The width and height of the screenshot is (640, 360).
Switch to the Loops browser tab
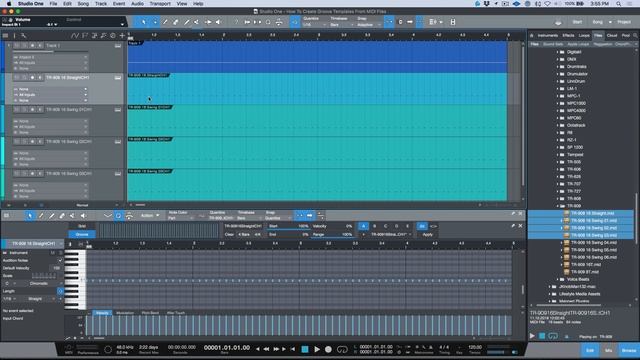(584, 36)
